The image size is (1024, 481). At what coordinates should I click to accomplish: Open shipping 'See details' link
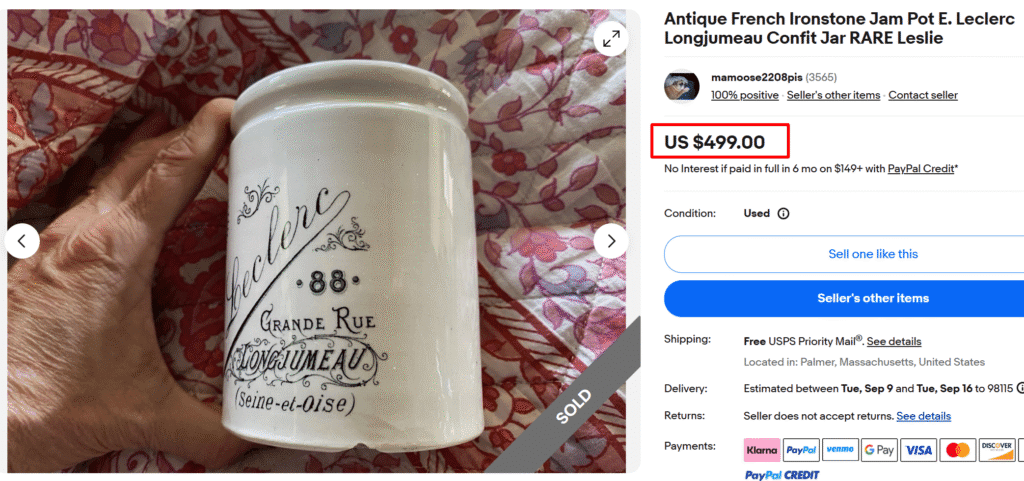tap(894, 341)
